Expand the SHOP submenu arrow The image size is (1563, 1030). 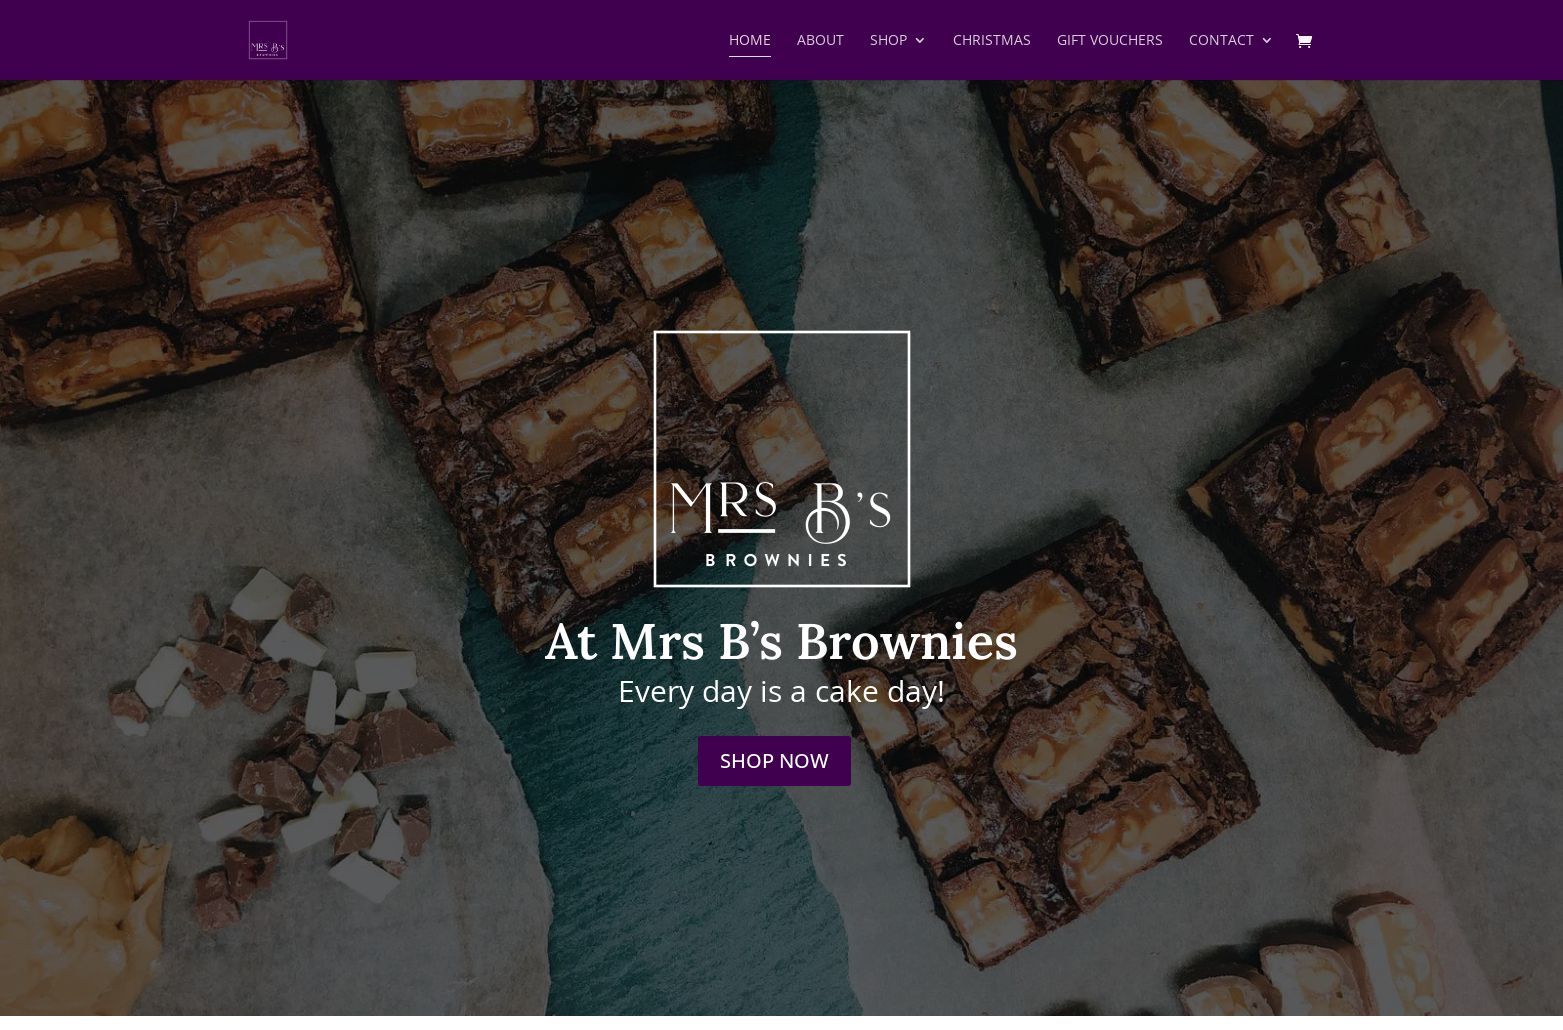coord(920,40)
